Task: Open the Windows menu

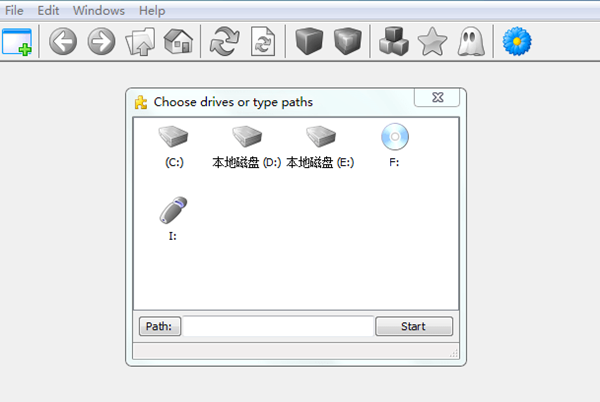Action: click(x=99, y=10)
